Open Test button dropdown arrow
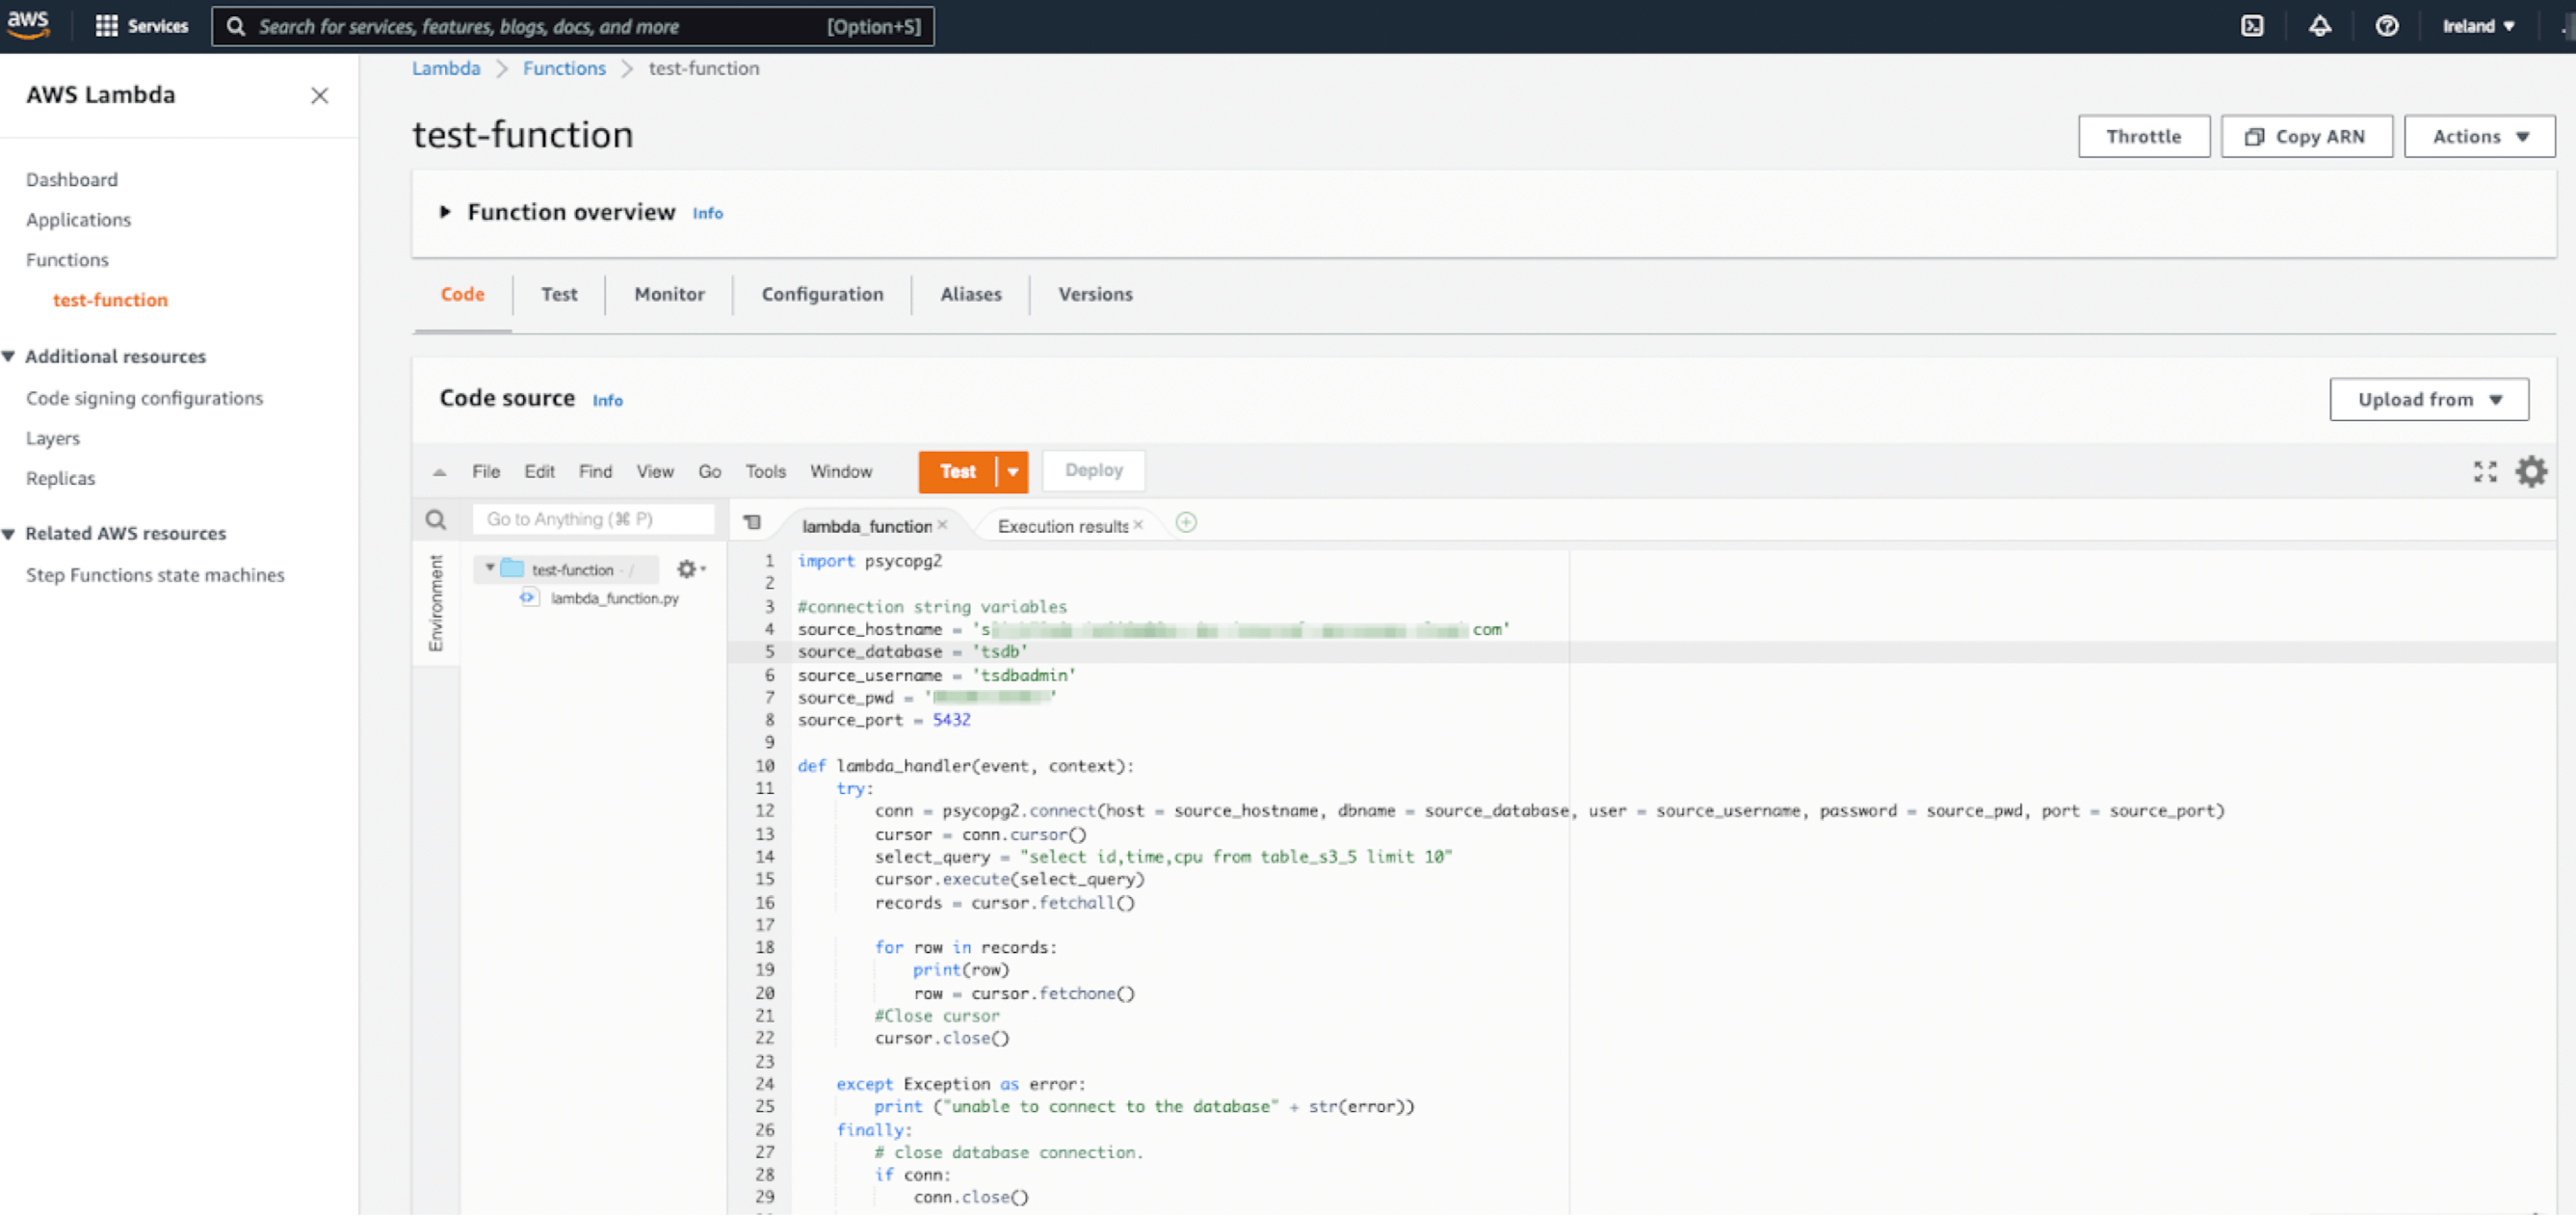 tap(1012, 471)
